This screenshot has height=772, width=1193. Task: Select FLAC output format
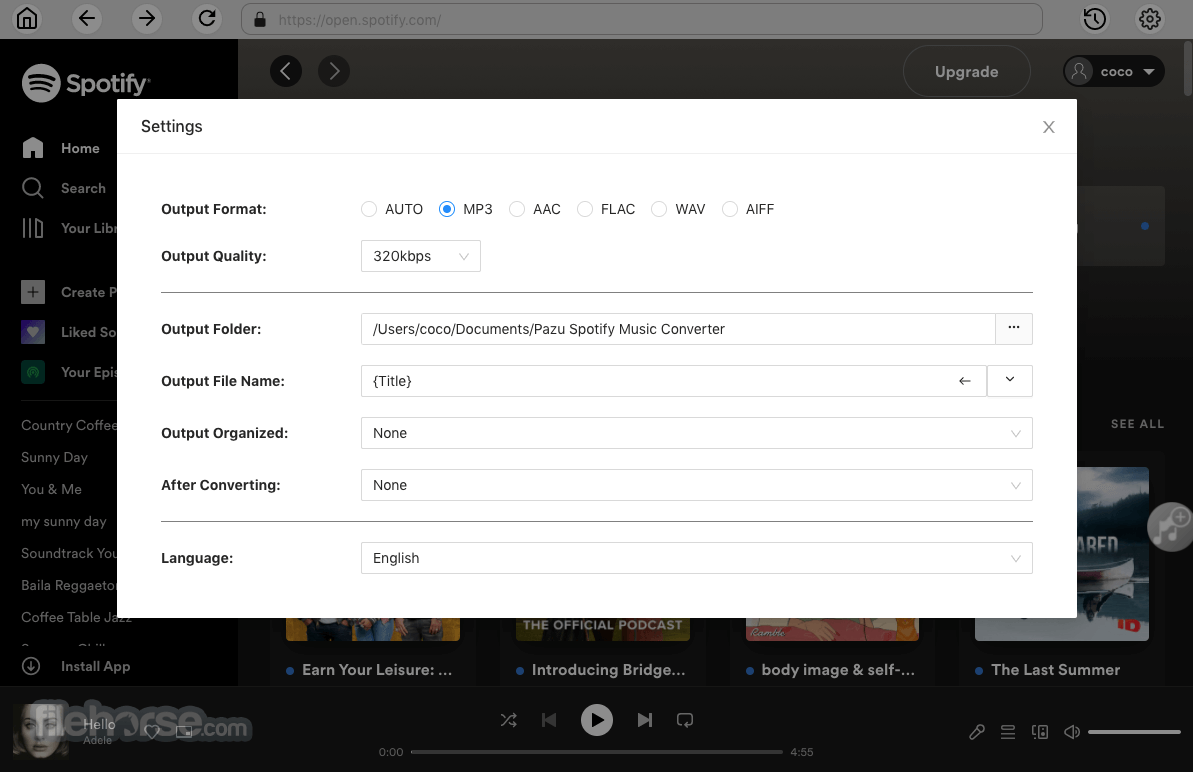point(585,209)
